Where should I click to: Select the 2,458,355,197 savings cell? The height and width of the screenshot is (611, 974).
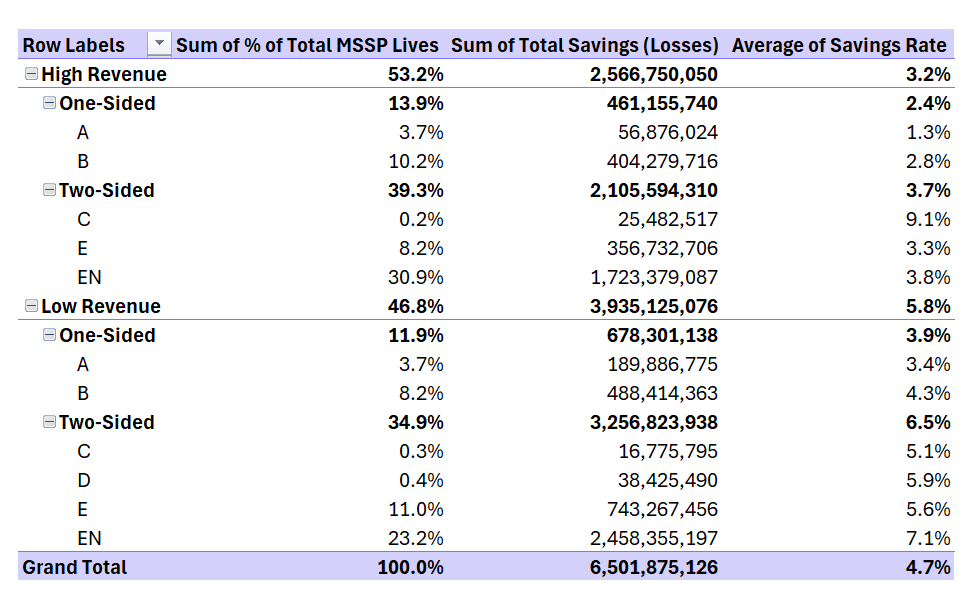[x=653, y=539]
